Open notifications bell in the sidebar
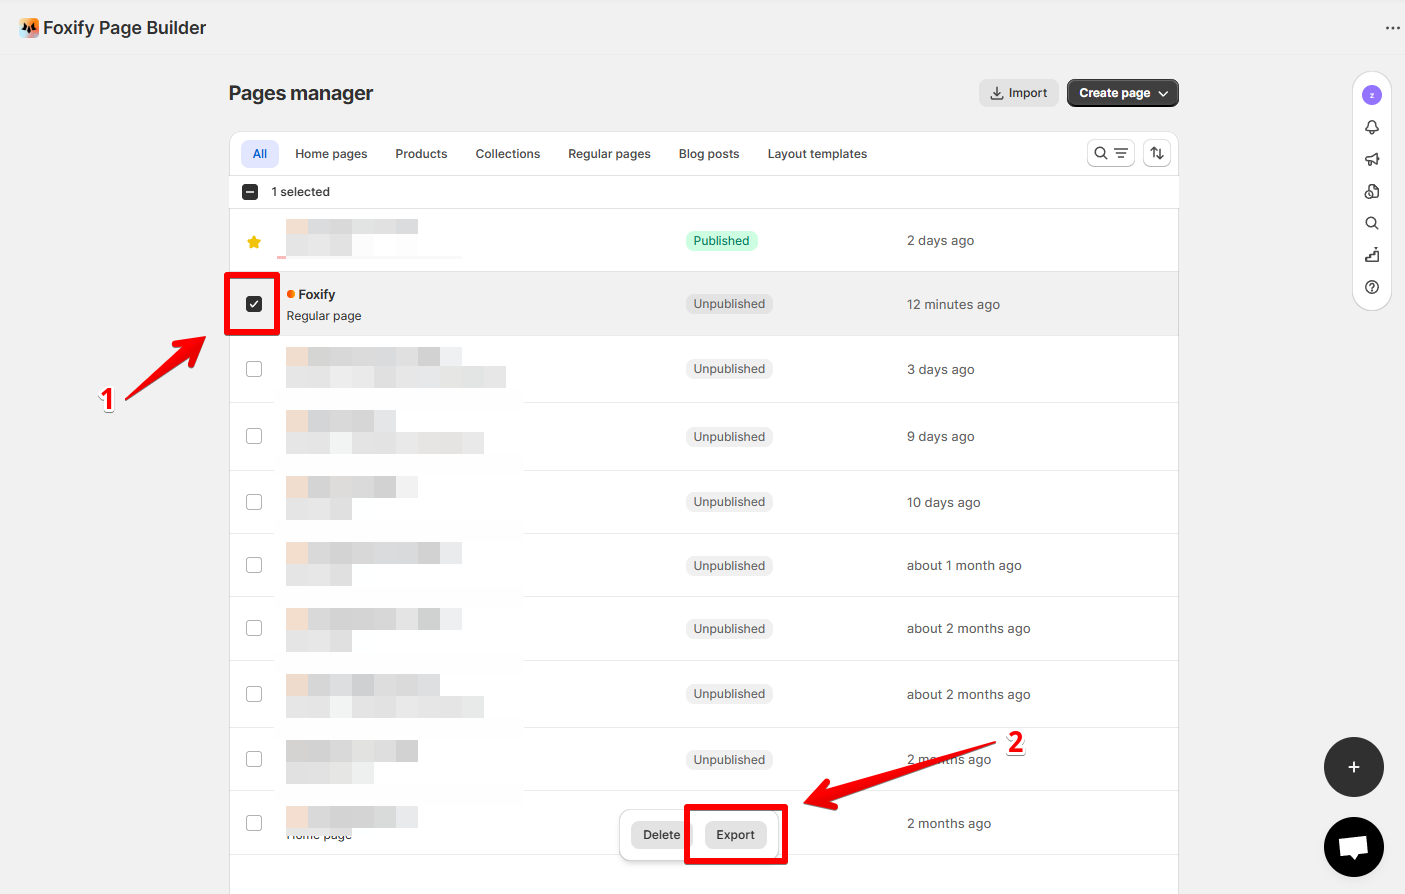This screenshot has height=894, width=1405. [1372, 127]
